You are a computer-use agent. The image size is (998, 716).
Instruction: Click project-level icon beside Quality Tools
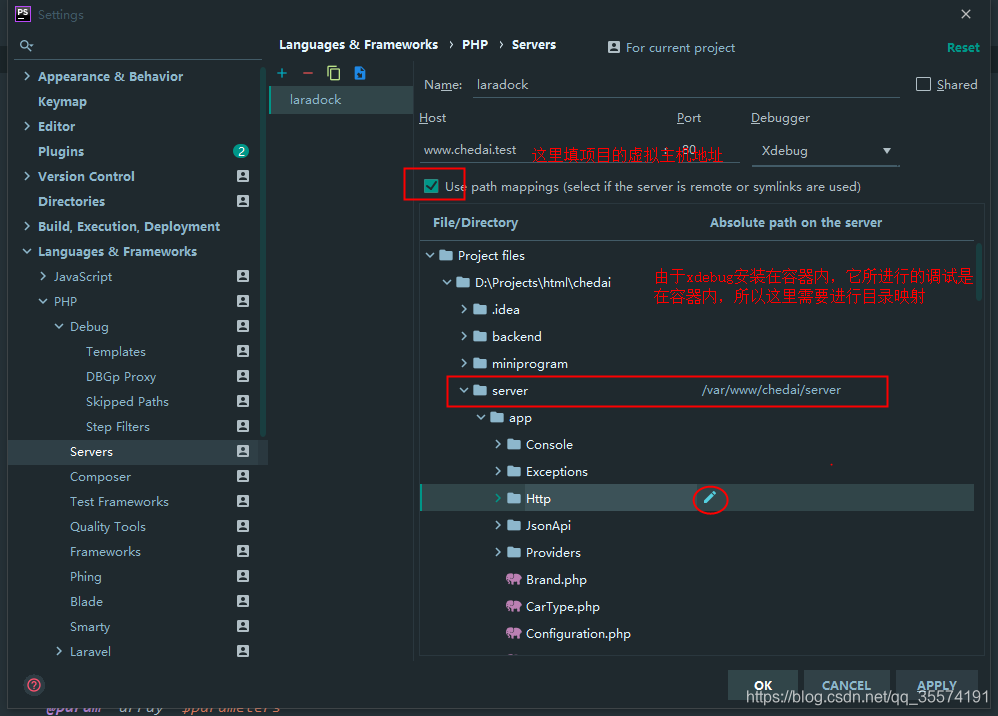point(242,526)
